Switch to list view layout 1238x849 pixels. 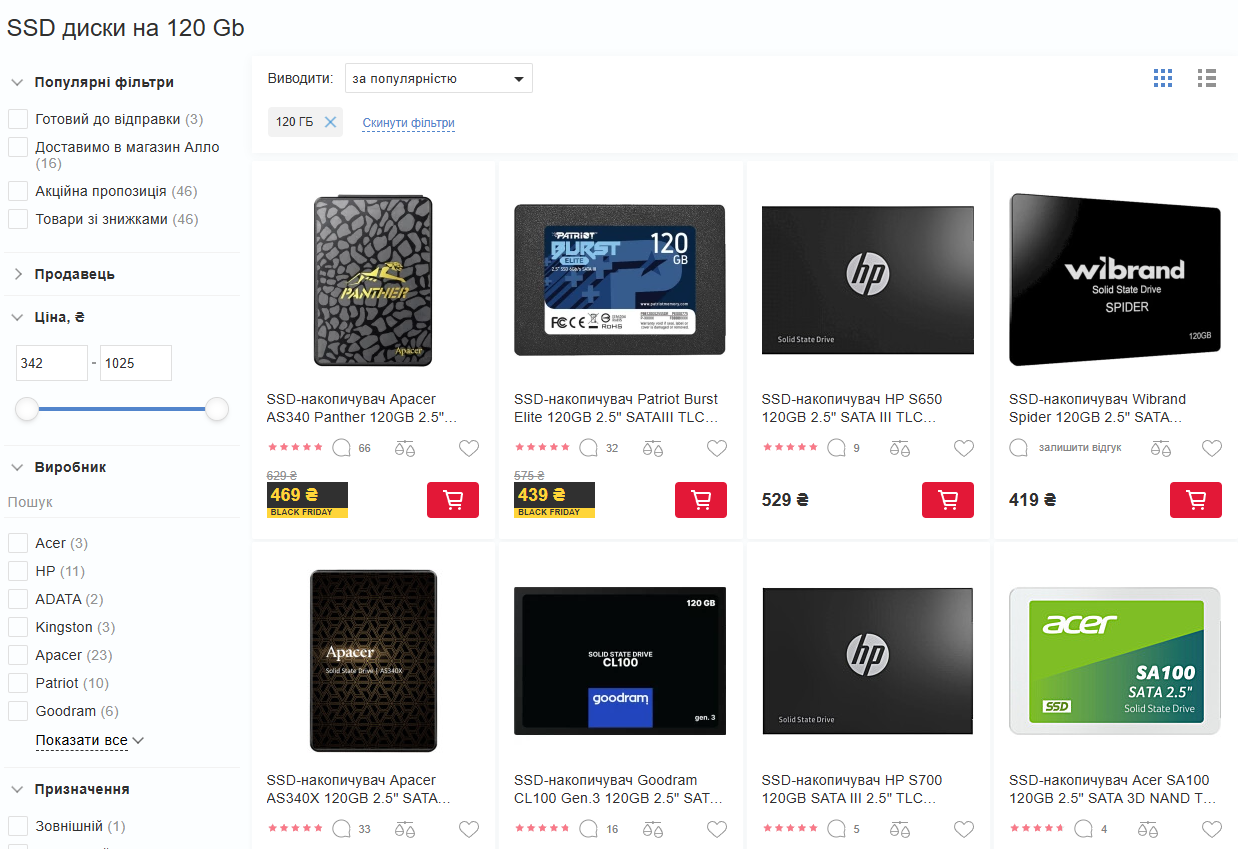pyautogui.click(x=1207, y=78)
